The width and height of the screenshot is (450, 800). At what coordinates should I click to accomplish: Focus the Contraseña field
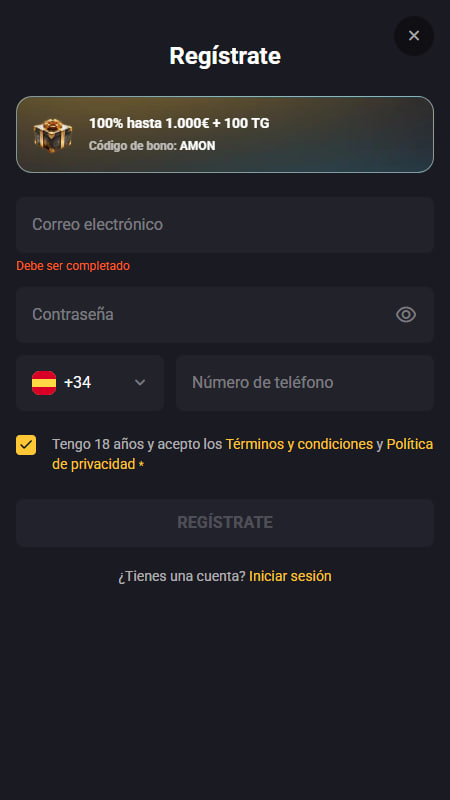[x=225, y=314]
